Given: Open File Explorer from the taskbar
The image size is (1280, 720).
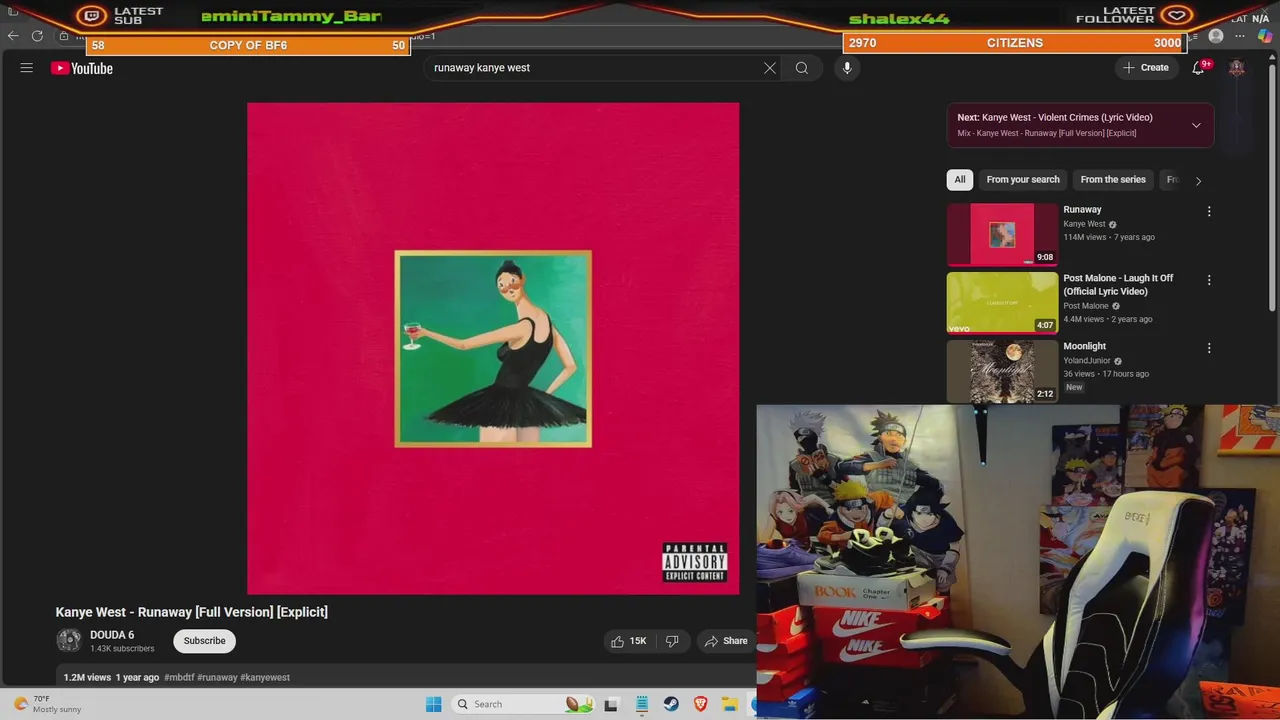Looking at the screenshot, I should click(x=731, y=704).
